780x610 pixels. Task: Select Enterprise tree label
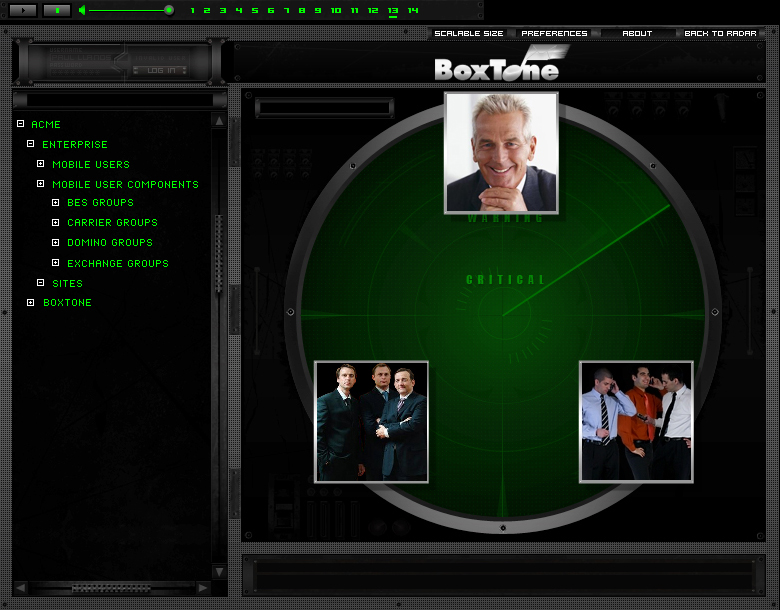[x=75, y=144]
